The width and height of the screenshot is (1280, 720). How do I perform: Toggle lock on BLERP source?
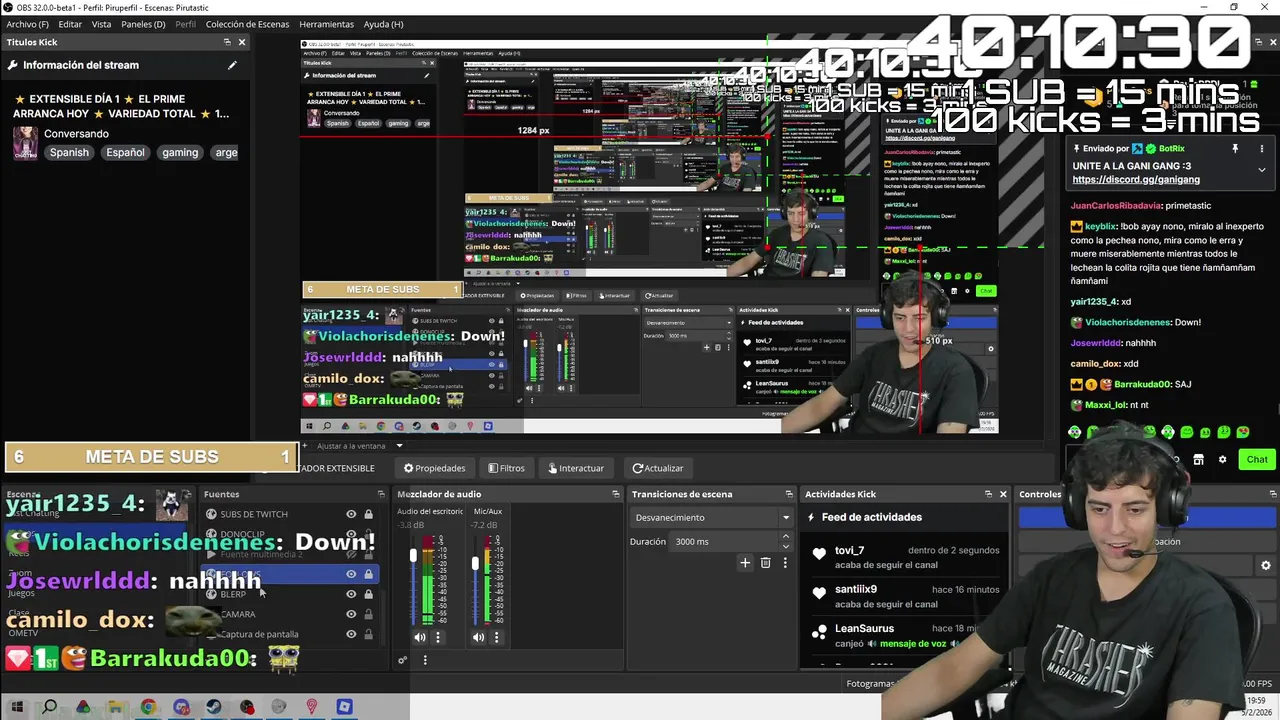pos(368,594)
